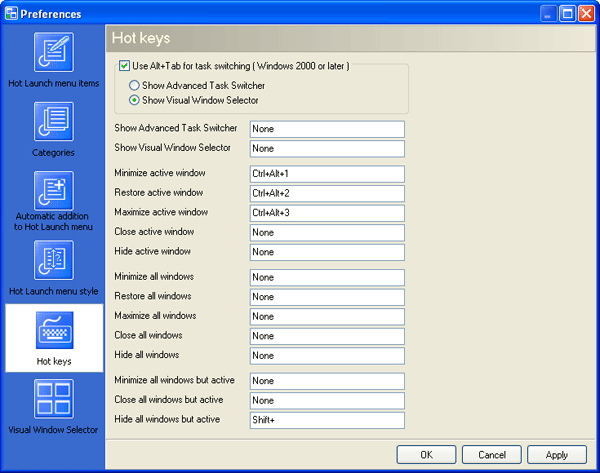The height and width of the screenshot is (473, 600).
Task: Select the Hot keys keyboard icon
Action: point(54,330)
